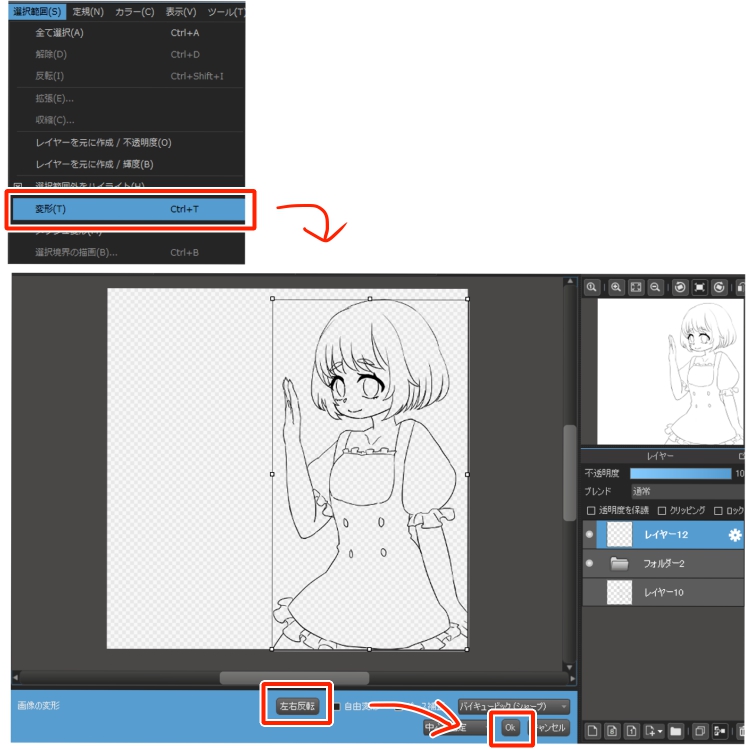This screenshot has width=750, height=750.
Task: Click the scroll right arrow on canvas
Action: pos(572,678)
